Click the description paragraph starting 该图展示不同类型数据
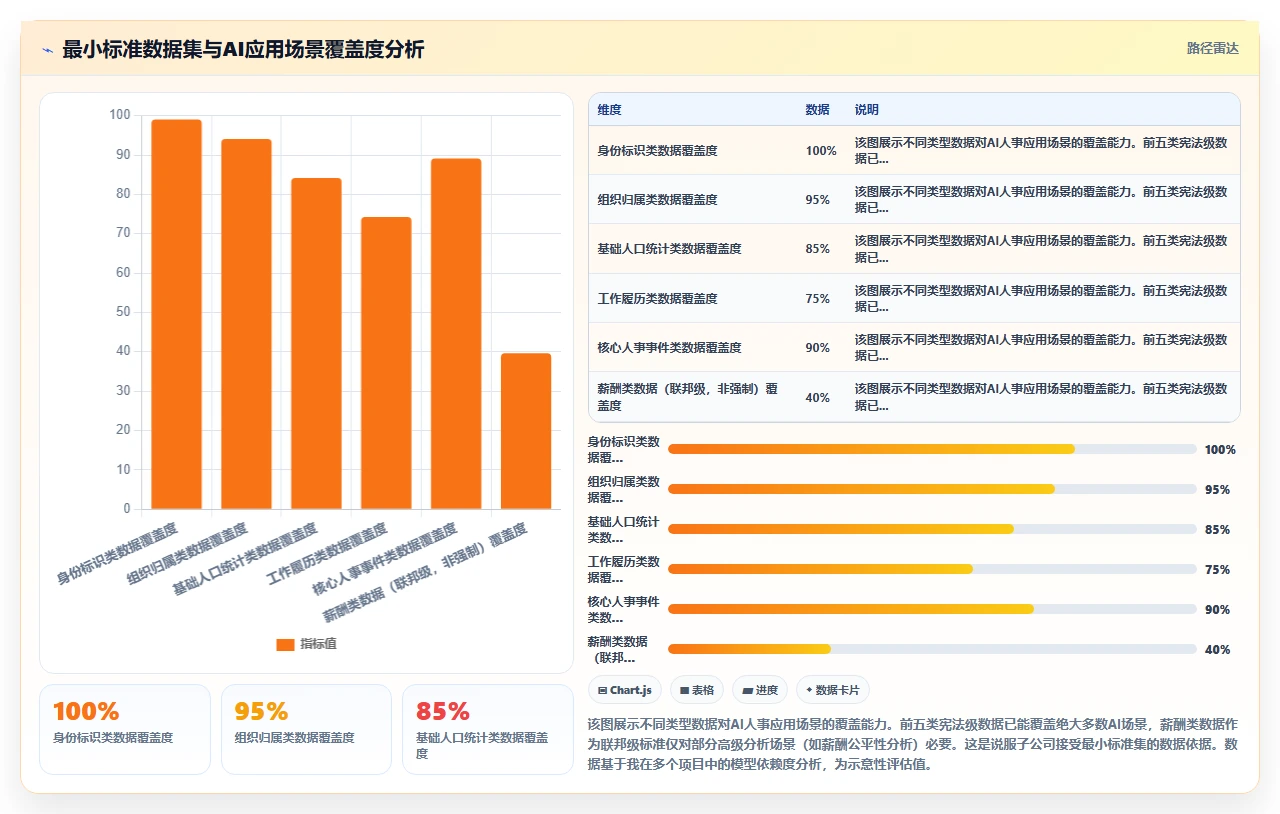This screenshot has height=814, width=1280. tap(913, 743)
